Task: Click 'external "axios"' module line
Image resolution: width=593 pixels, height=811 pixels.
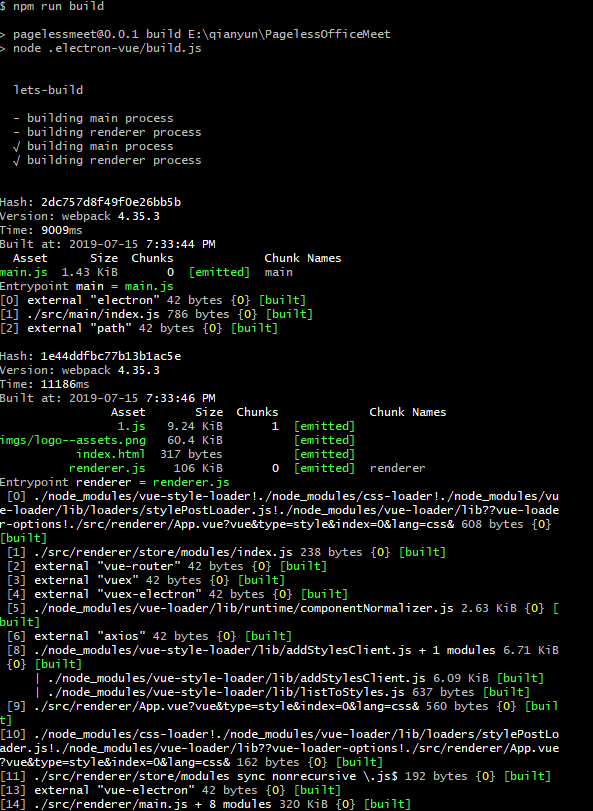Action: pos(149,636)
